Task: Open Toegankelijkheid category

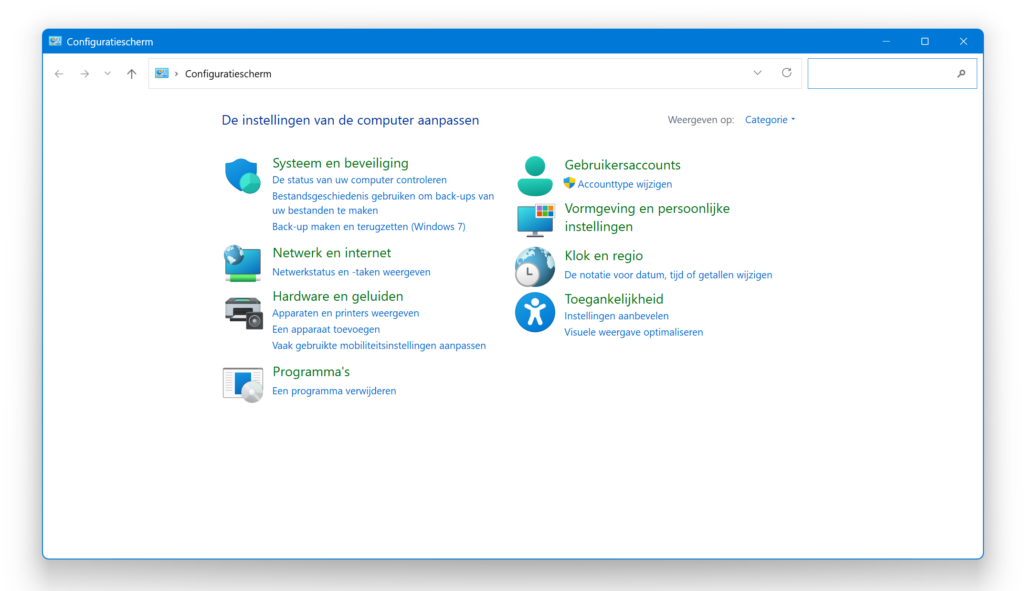Action: click(614, 299)
